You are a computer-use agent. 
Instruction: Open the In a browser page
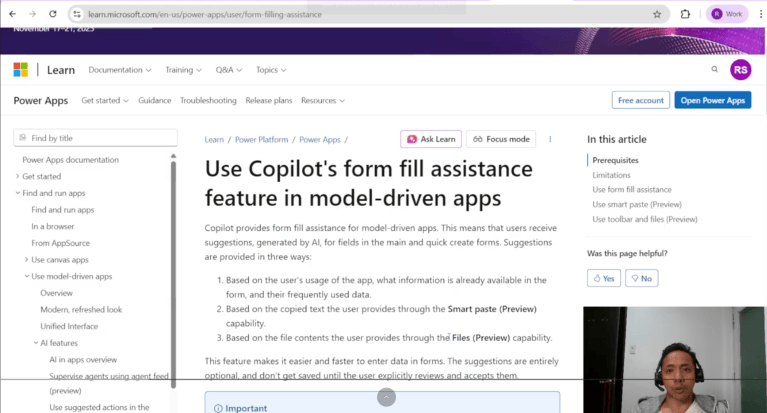click(53, 226)
